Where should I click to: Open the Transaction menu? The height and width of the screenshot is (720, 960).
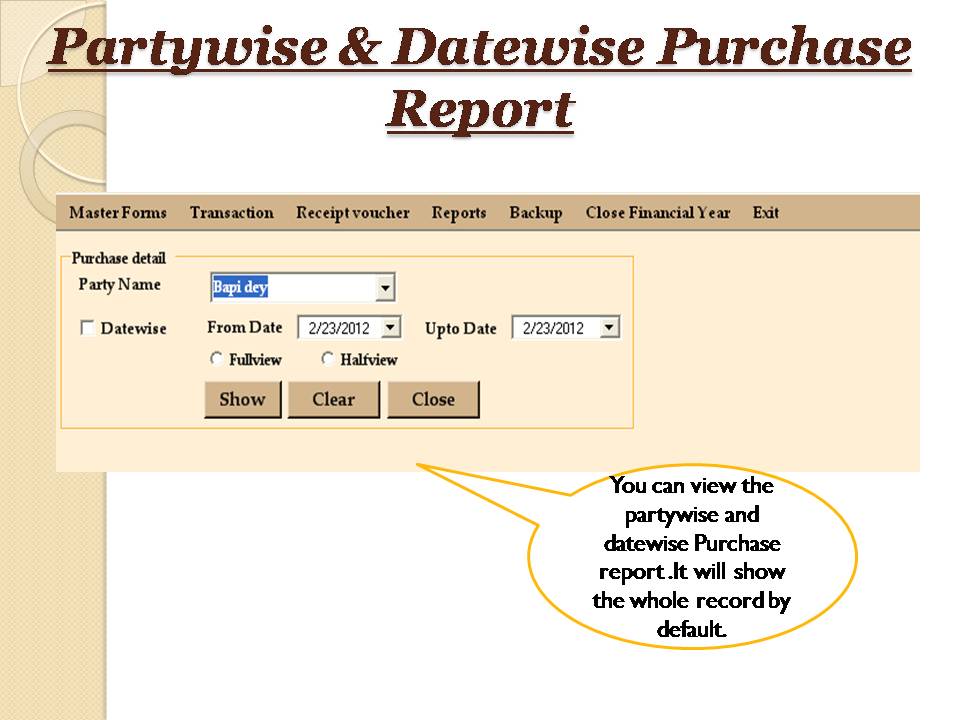pos(231,212)
